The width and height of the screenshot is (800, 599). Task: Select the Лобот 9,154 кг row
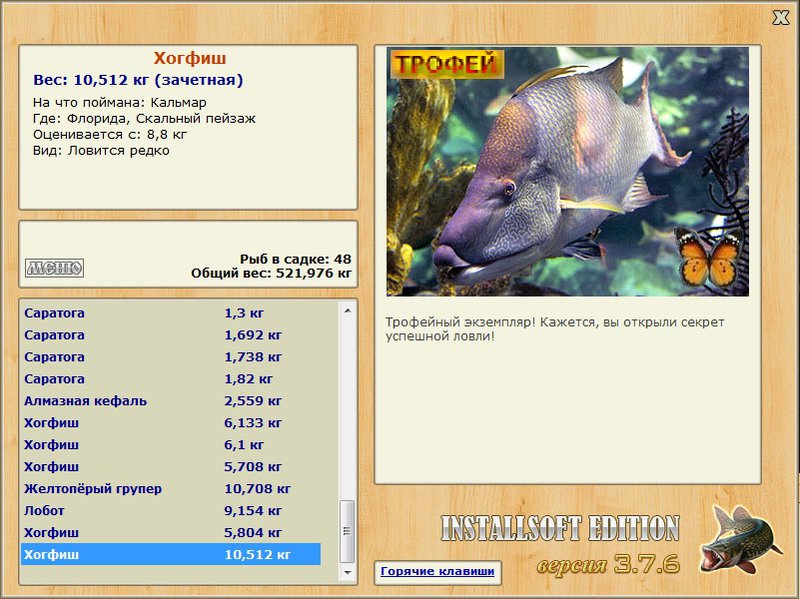[x=171, y=510]
